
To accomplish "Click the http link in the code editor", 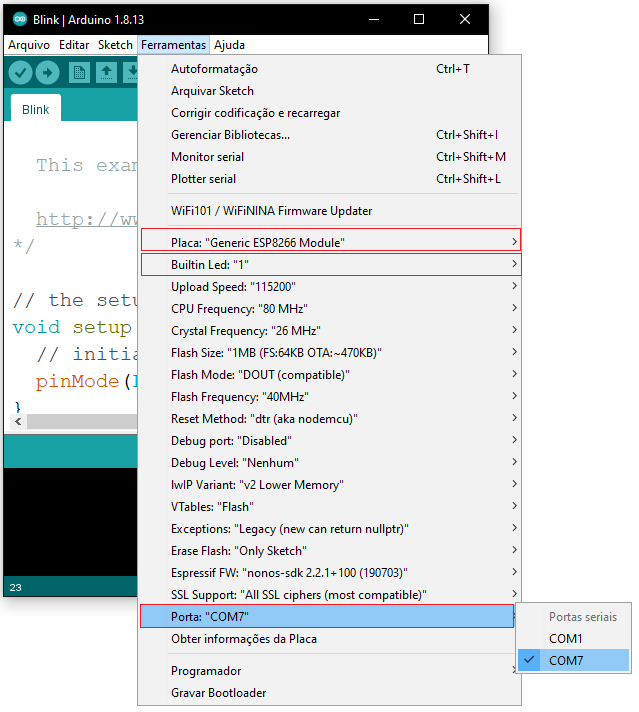I will [x=86, y=219].
